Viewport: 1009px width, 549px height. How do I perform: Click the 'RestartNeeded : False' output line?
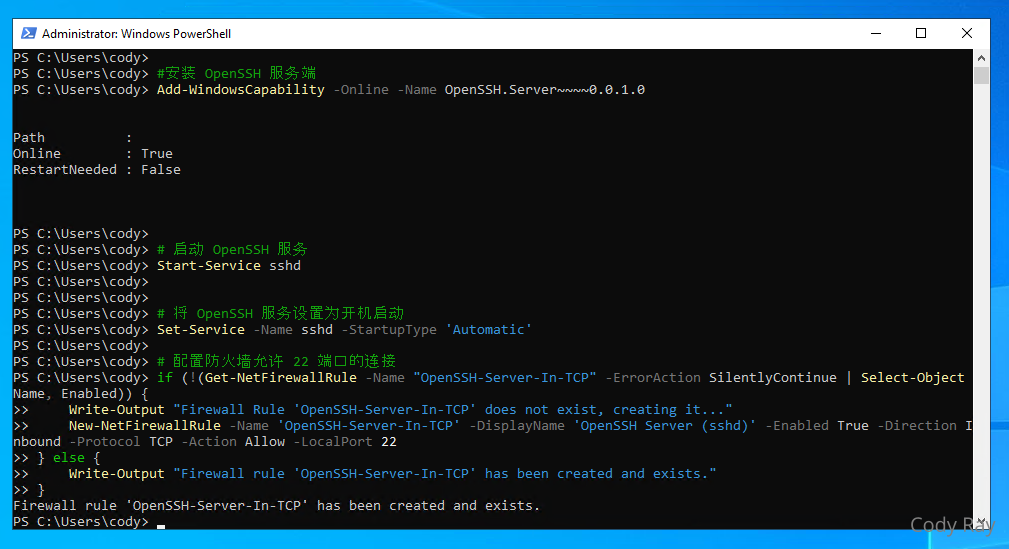97,170
